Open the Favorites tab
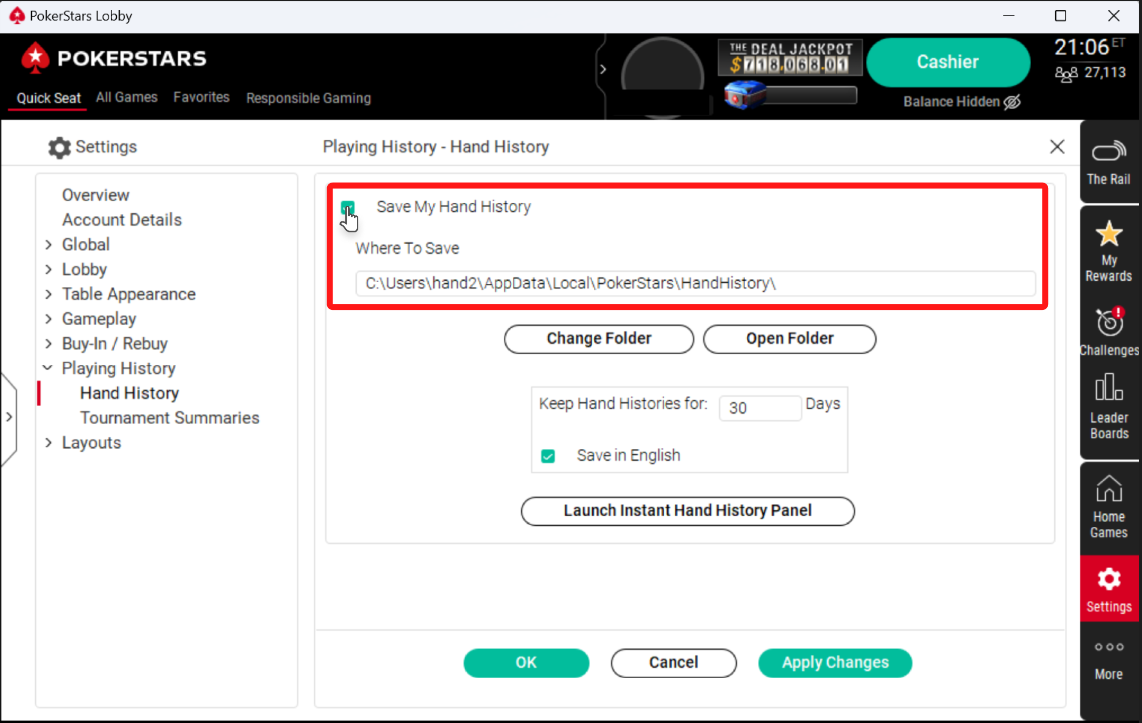This screenshot has height=723, width=1142. coord(201,98)
